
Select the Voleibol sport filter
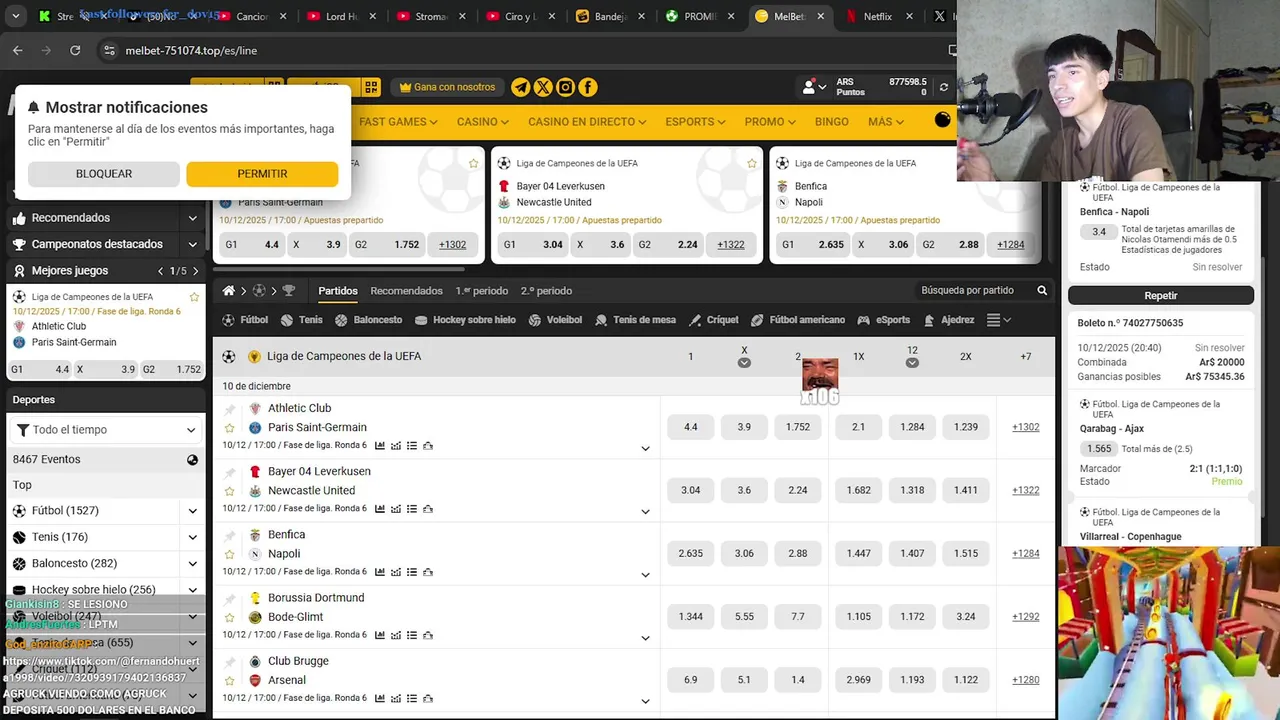point(555,320)
